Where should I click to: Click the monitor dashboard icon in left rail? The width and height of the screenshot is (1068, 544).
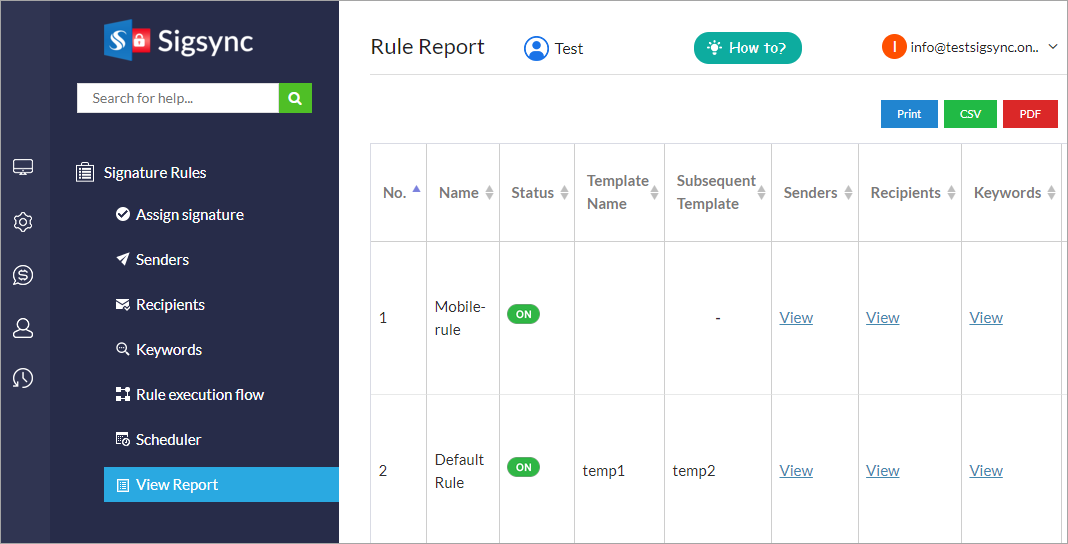pyautogui.click(x=24, y=167)
